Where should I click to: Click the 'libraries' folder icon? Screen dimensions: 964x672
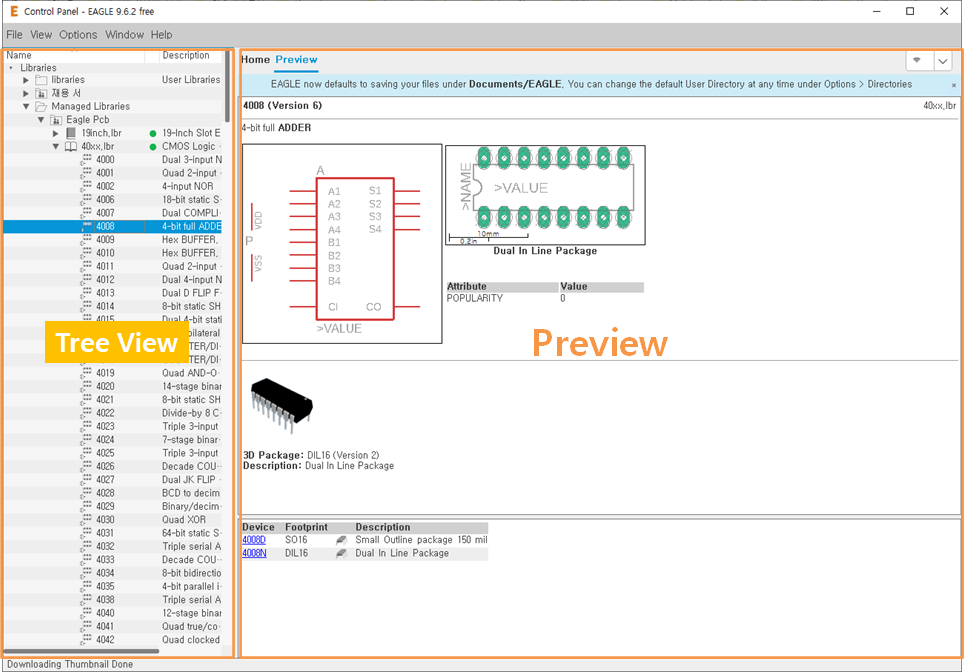click(x=41, y=80)
